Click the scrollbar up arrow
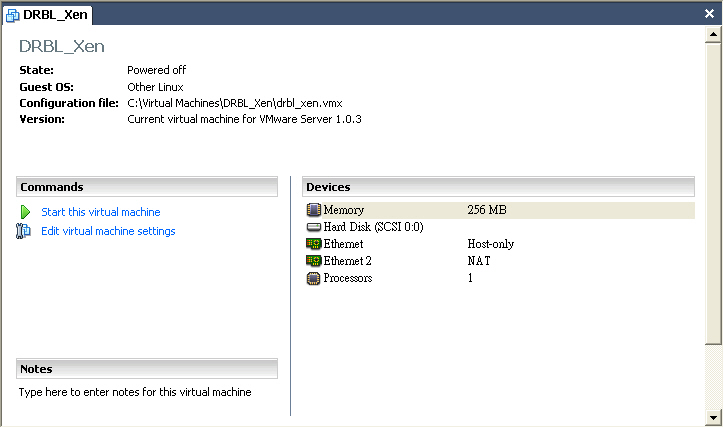Viewport: 724px width, 428px height. [x=713, y=35]
